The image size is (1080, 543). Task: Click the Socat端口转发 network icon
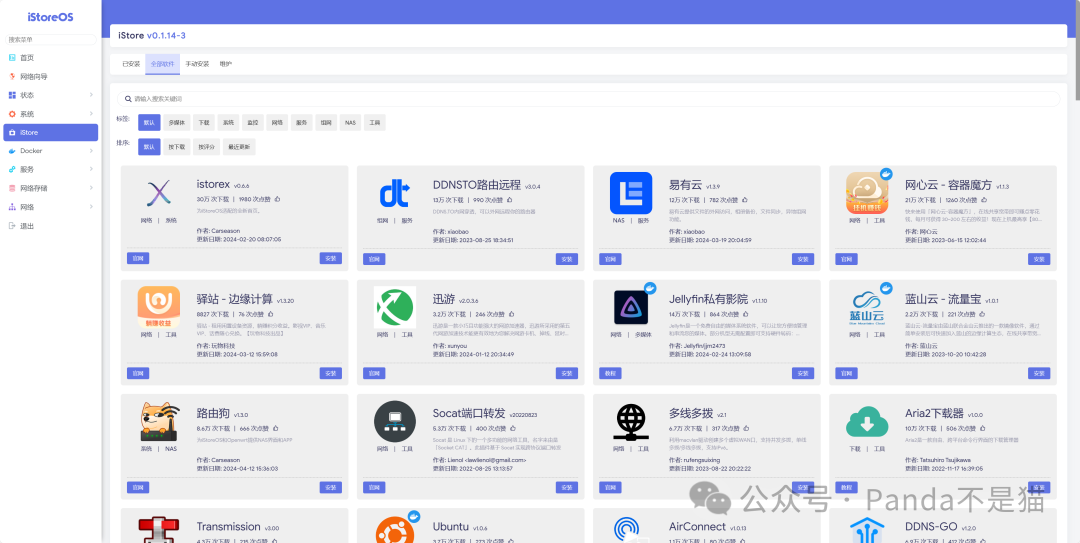[x=395, y=421]
